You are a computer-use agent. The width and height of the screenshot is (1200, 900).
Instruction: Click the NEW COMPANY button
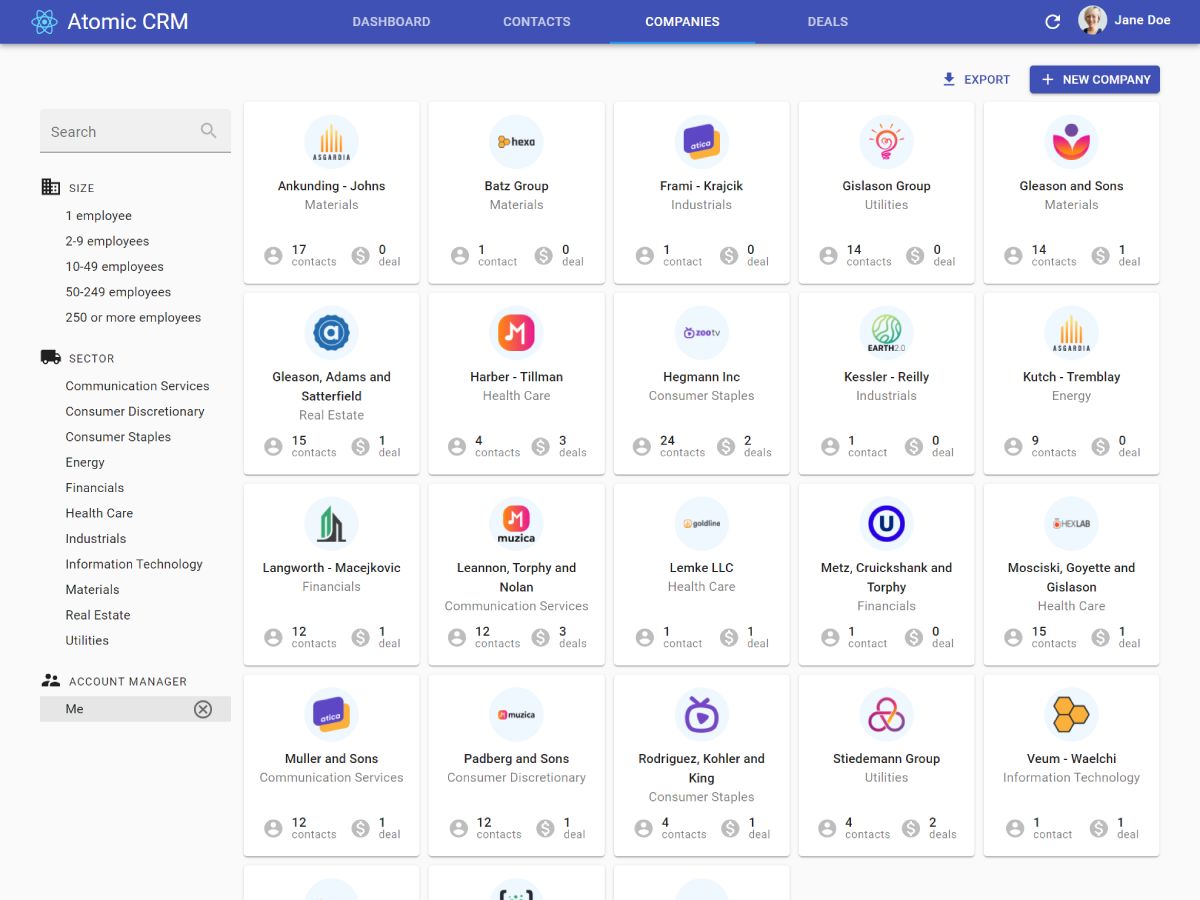1094,79
